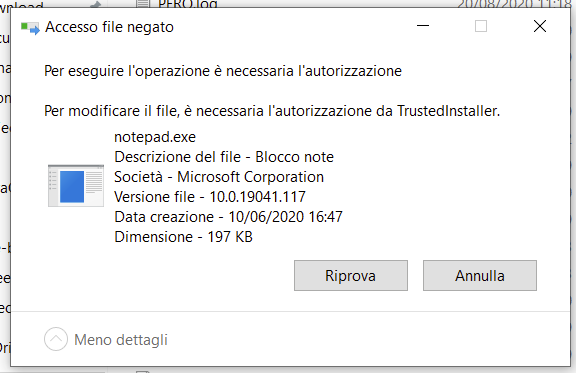Screen dimensions: 576x373
Task: Select the heading about necessaria l'autorizzazione
Action: tap(223, 71)
